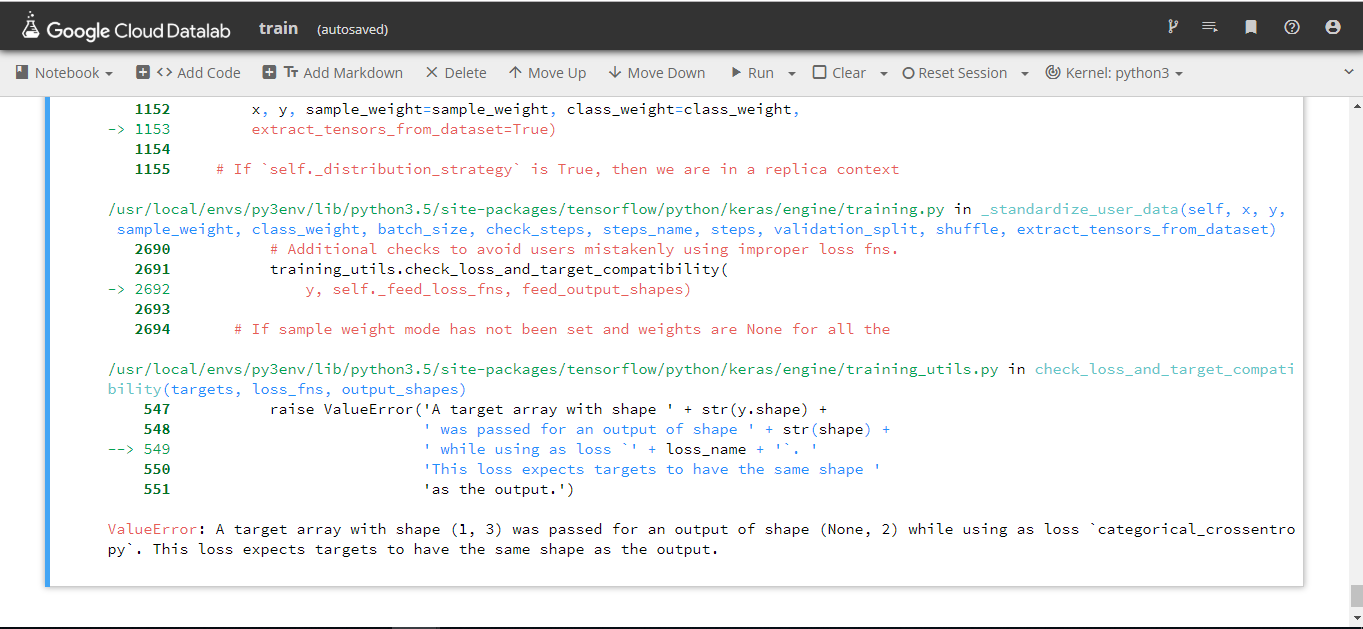The width and height of the screenshot is (1363, 629).
Task: Open the source control icon in header
Action: tap(1172, 26)
